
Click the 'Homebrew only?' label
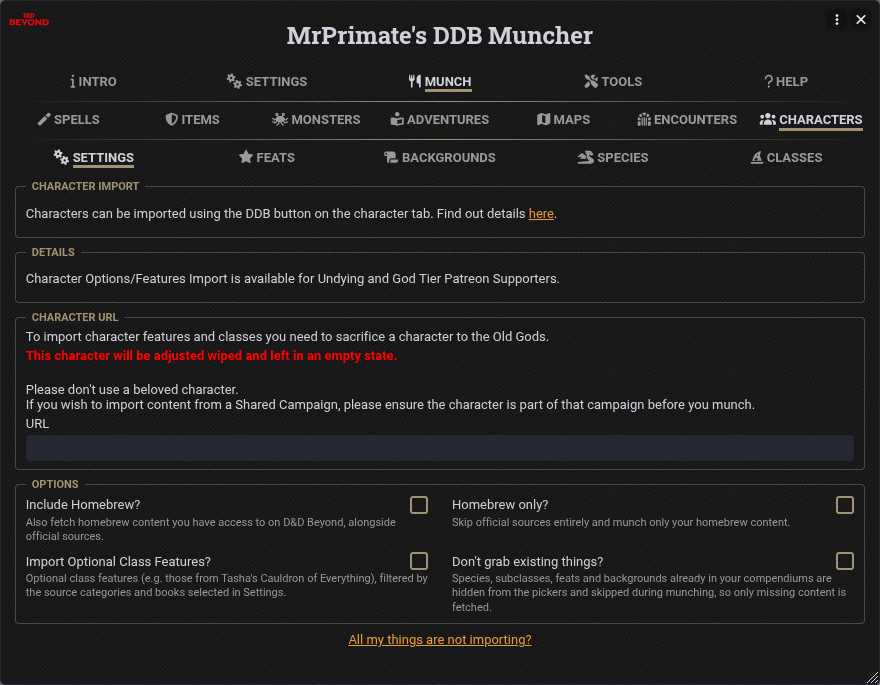tap(500, 505)
